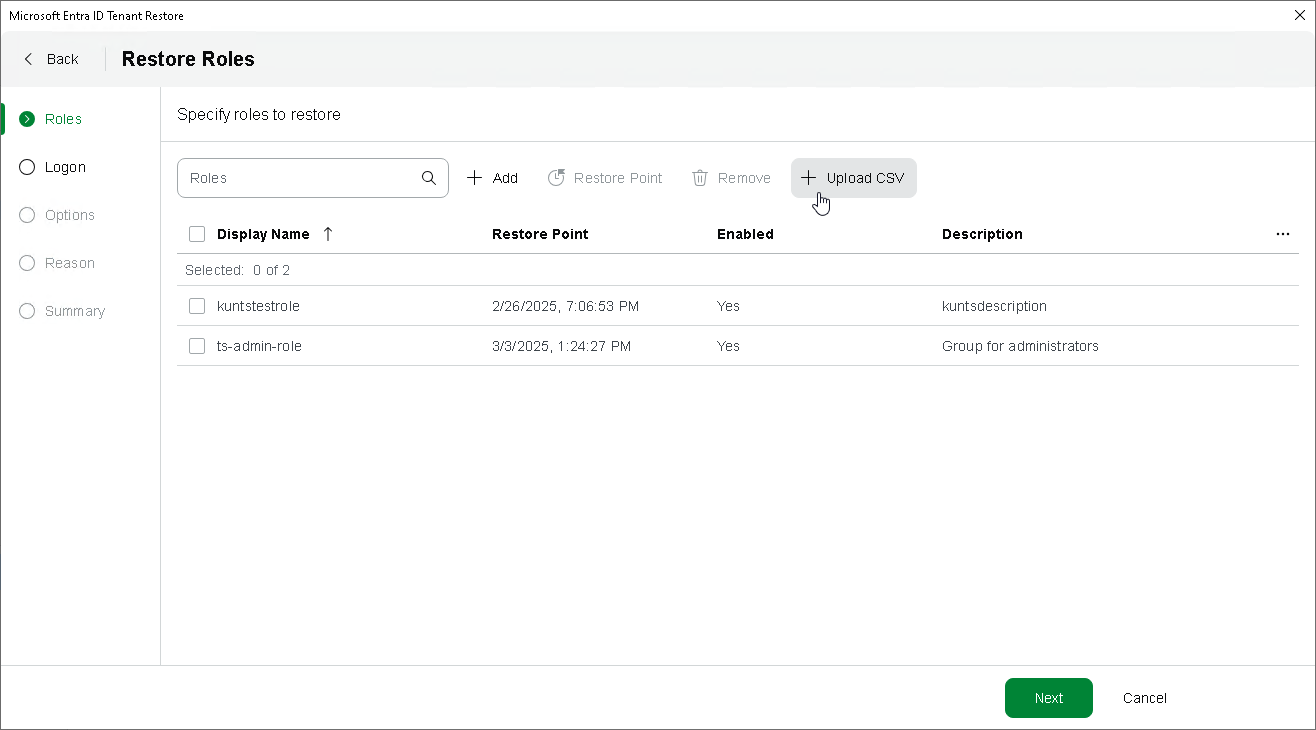Image resolution: width=1316 pixels, height=730 pixels.
Task: Open the column options ellipsis menu
Action: click(1283, 234)
